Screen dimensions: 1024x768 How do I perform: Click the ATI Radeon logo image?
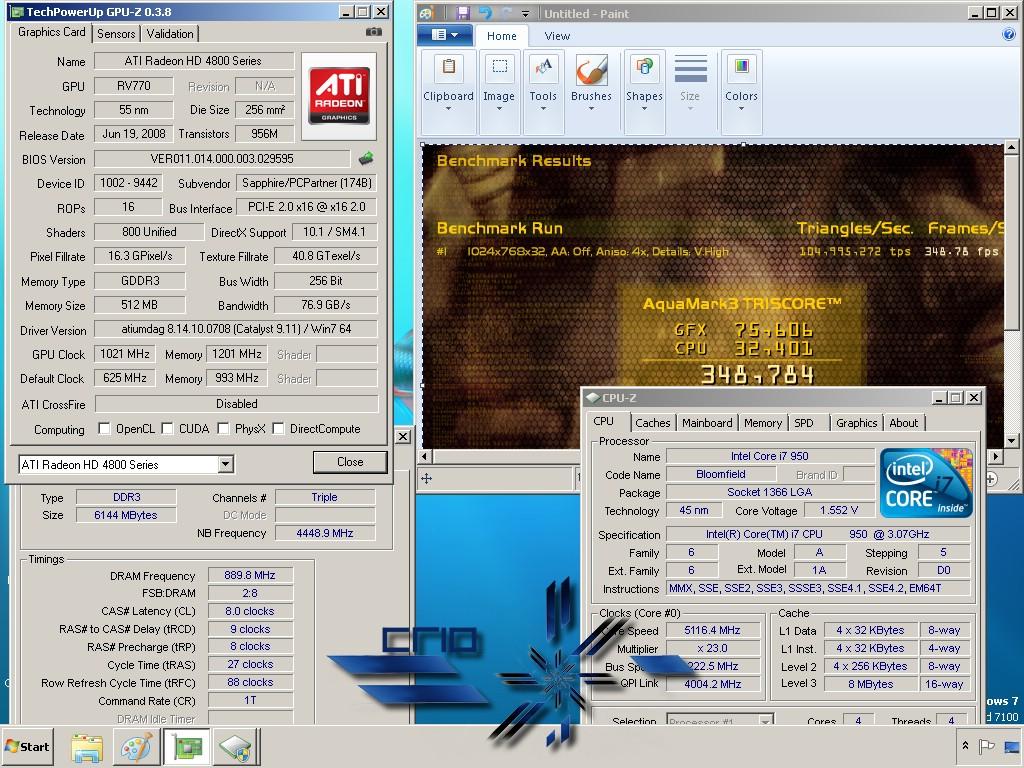(x=339, y=97)
